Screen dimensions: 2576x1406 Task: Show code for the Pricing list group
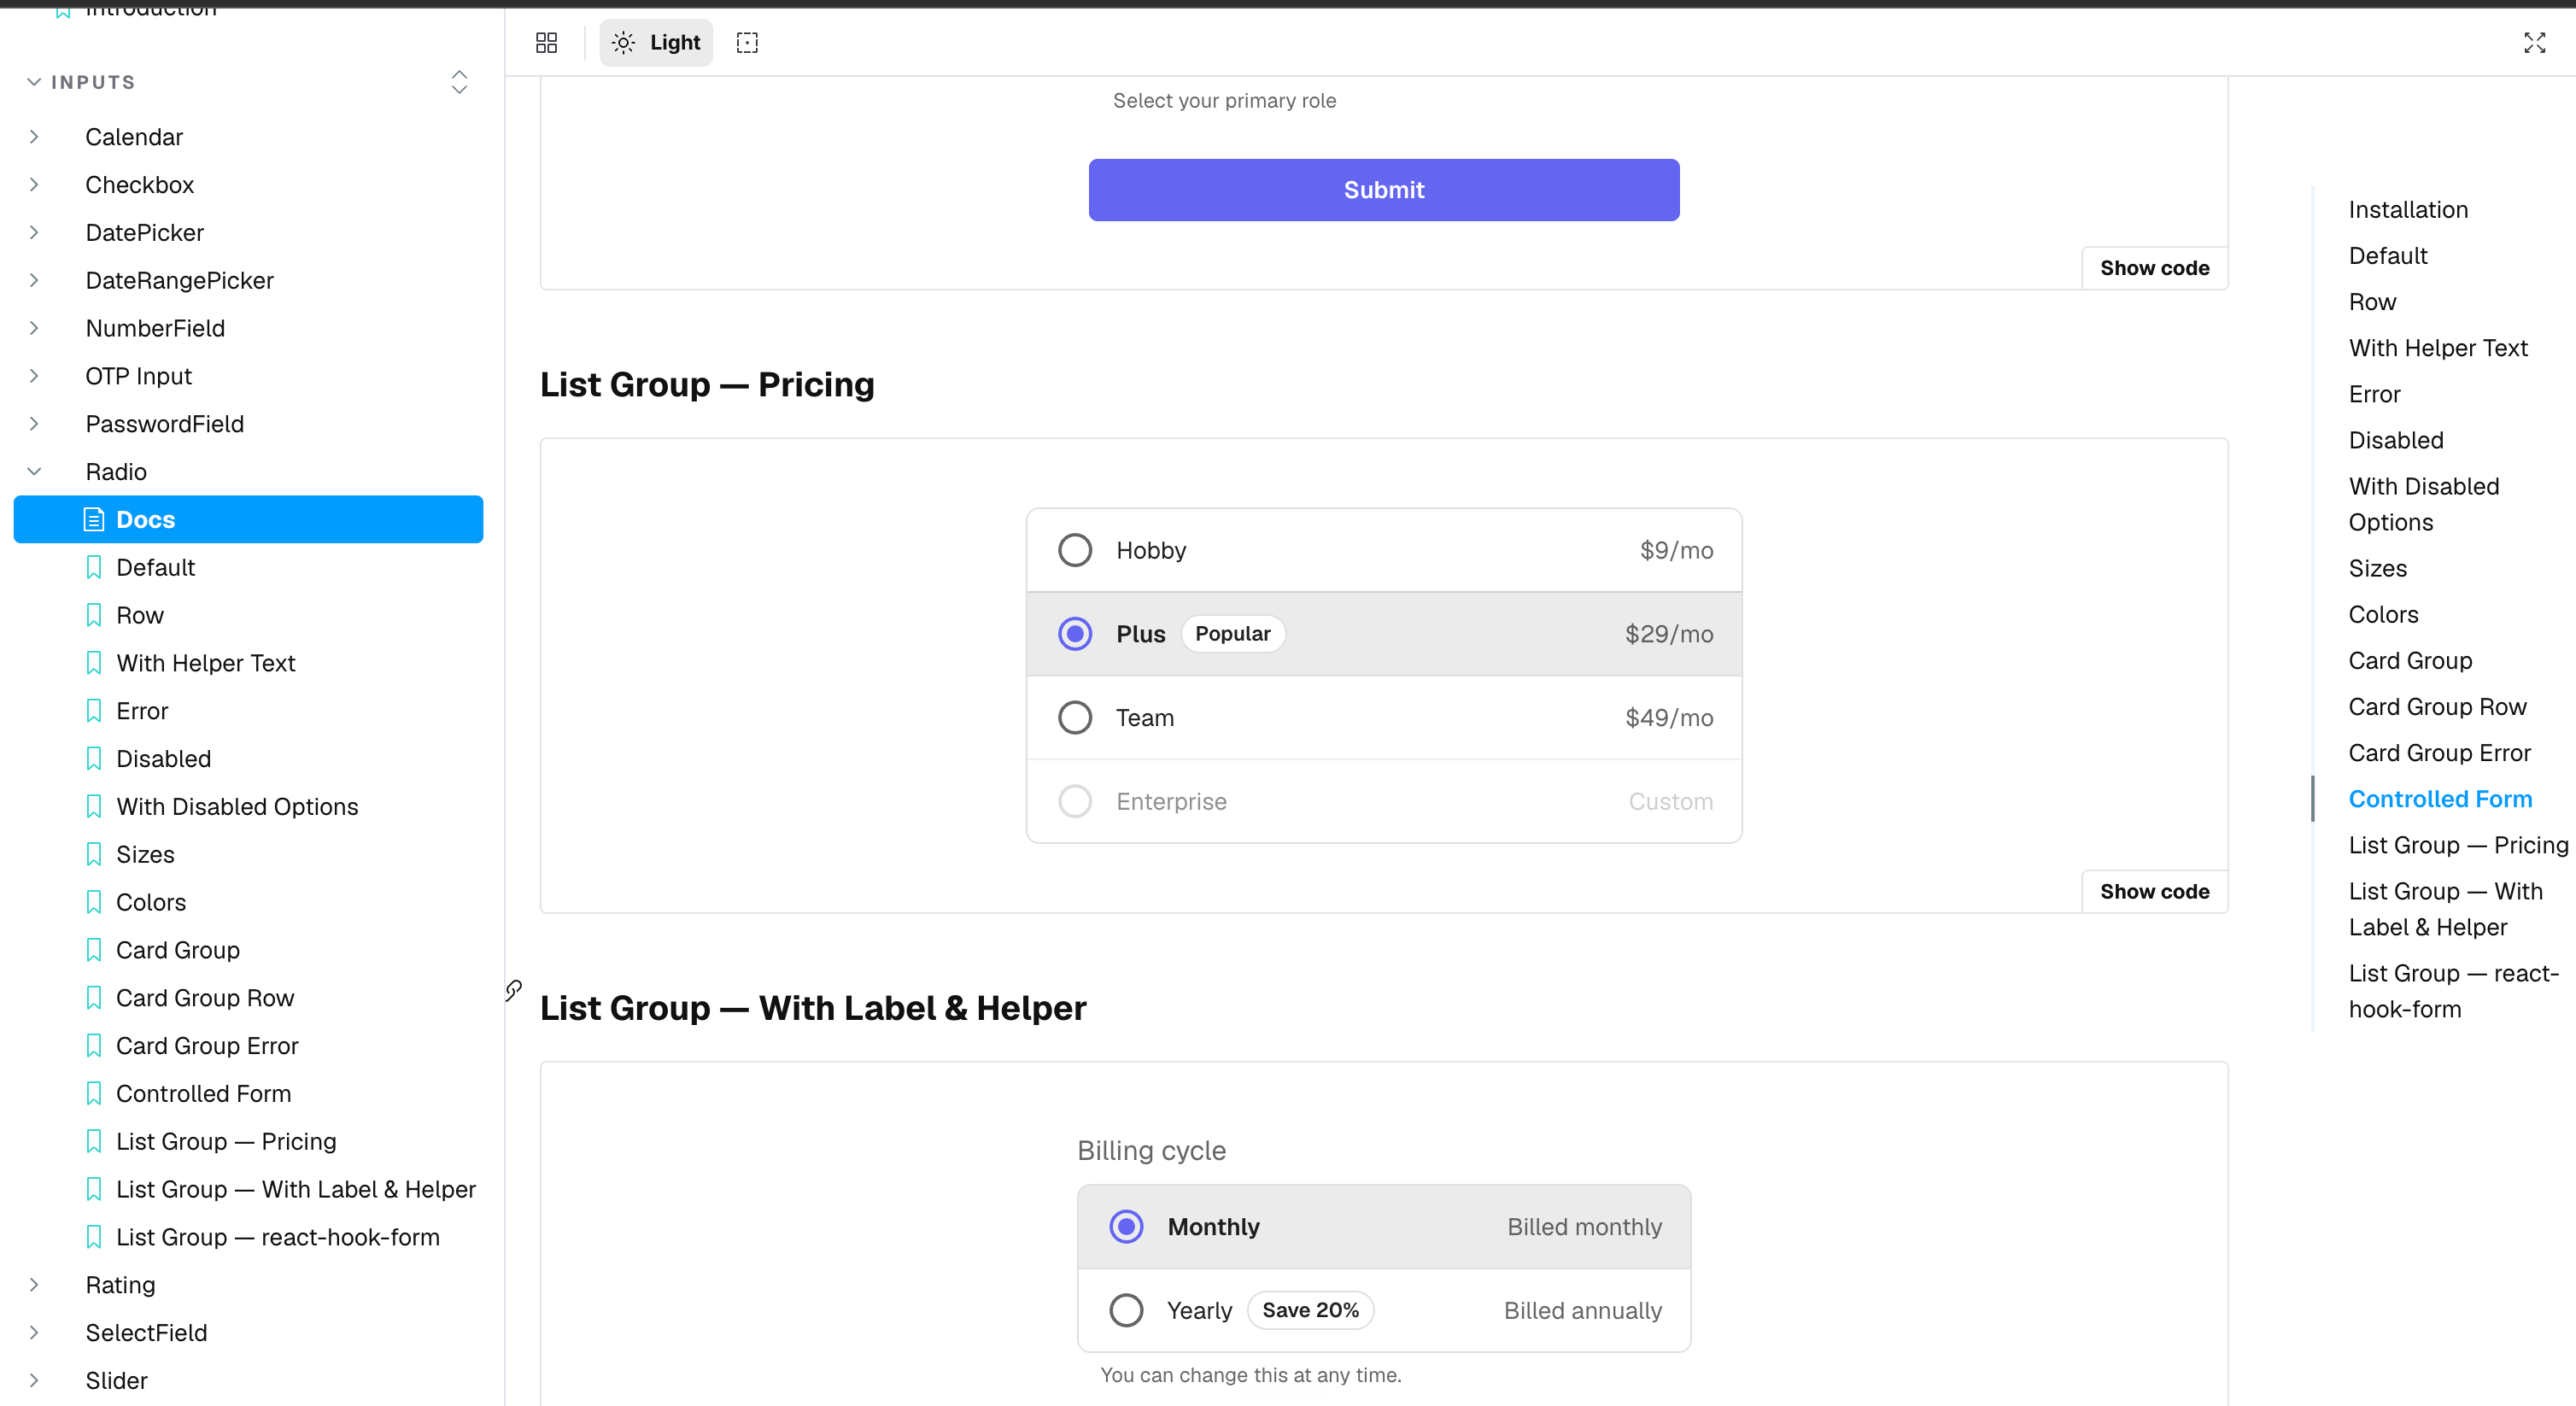2155,892
